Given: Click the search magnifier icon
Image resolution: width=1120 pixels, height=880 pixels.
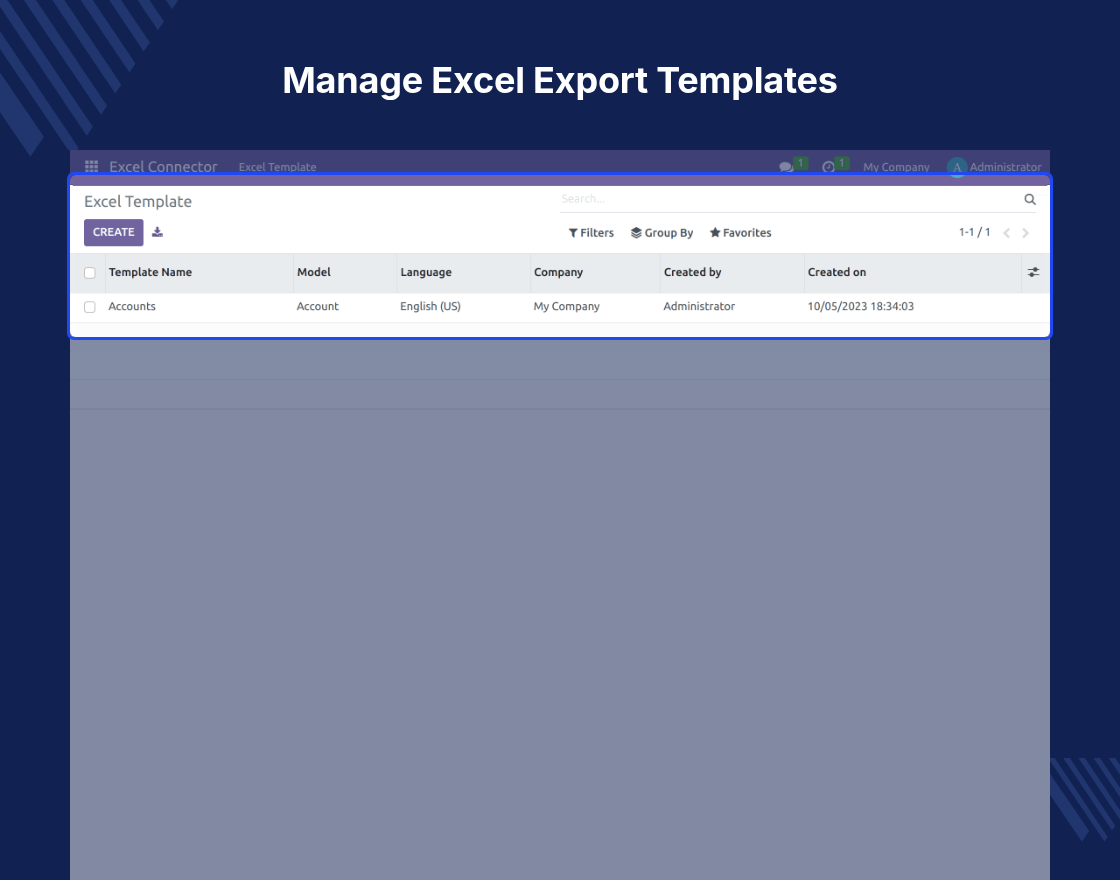Looking at the screenshot, I should pyautogui.click(x=1030, y=199).
